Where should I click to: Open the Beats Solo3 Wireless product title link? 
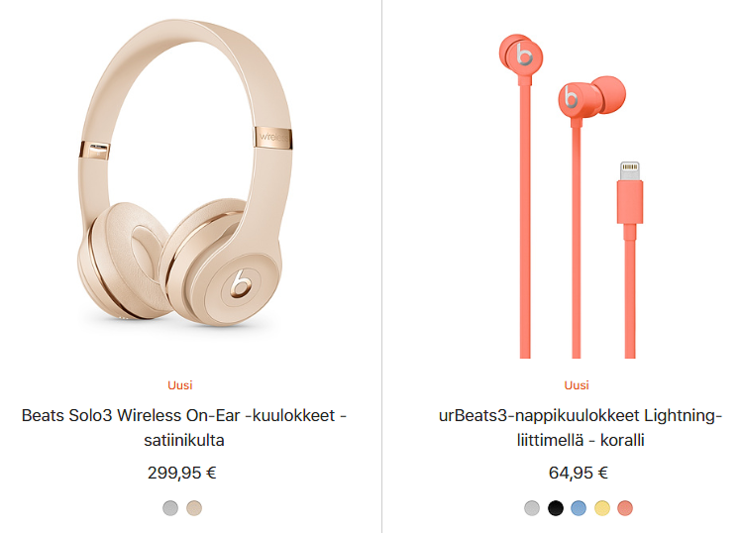[x=184, y=428]
